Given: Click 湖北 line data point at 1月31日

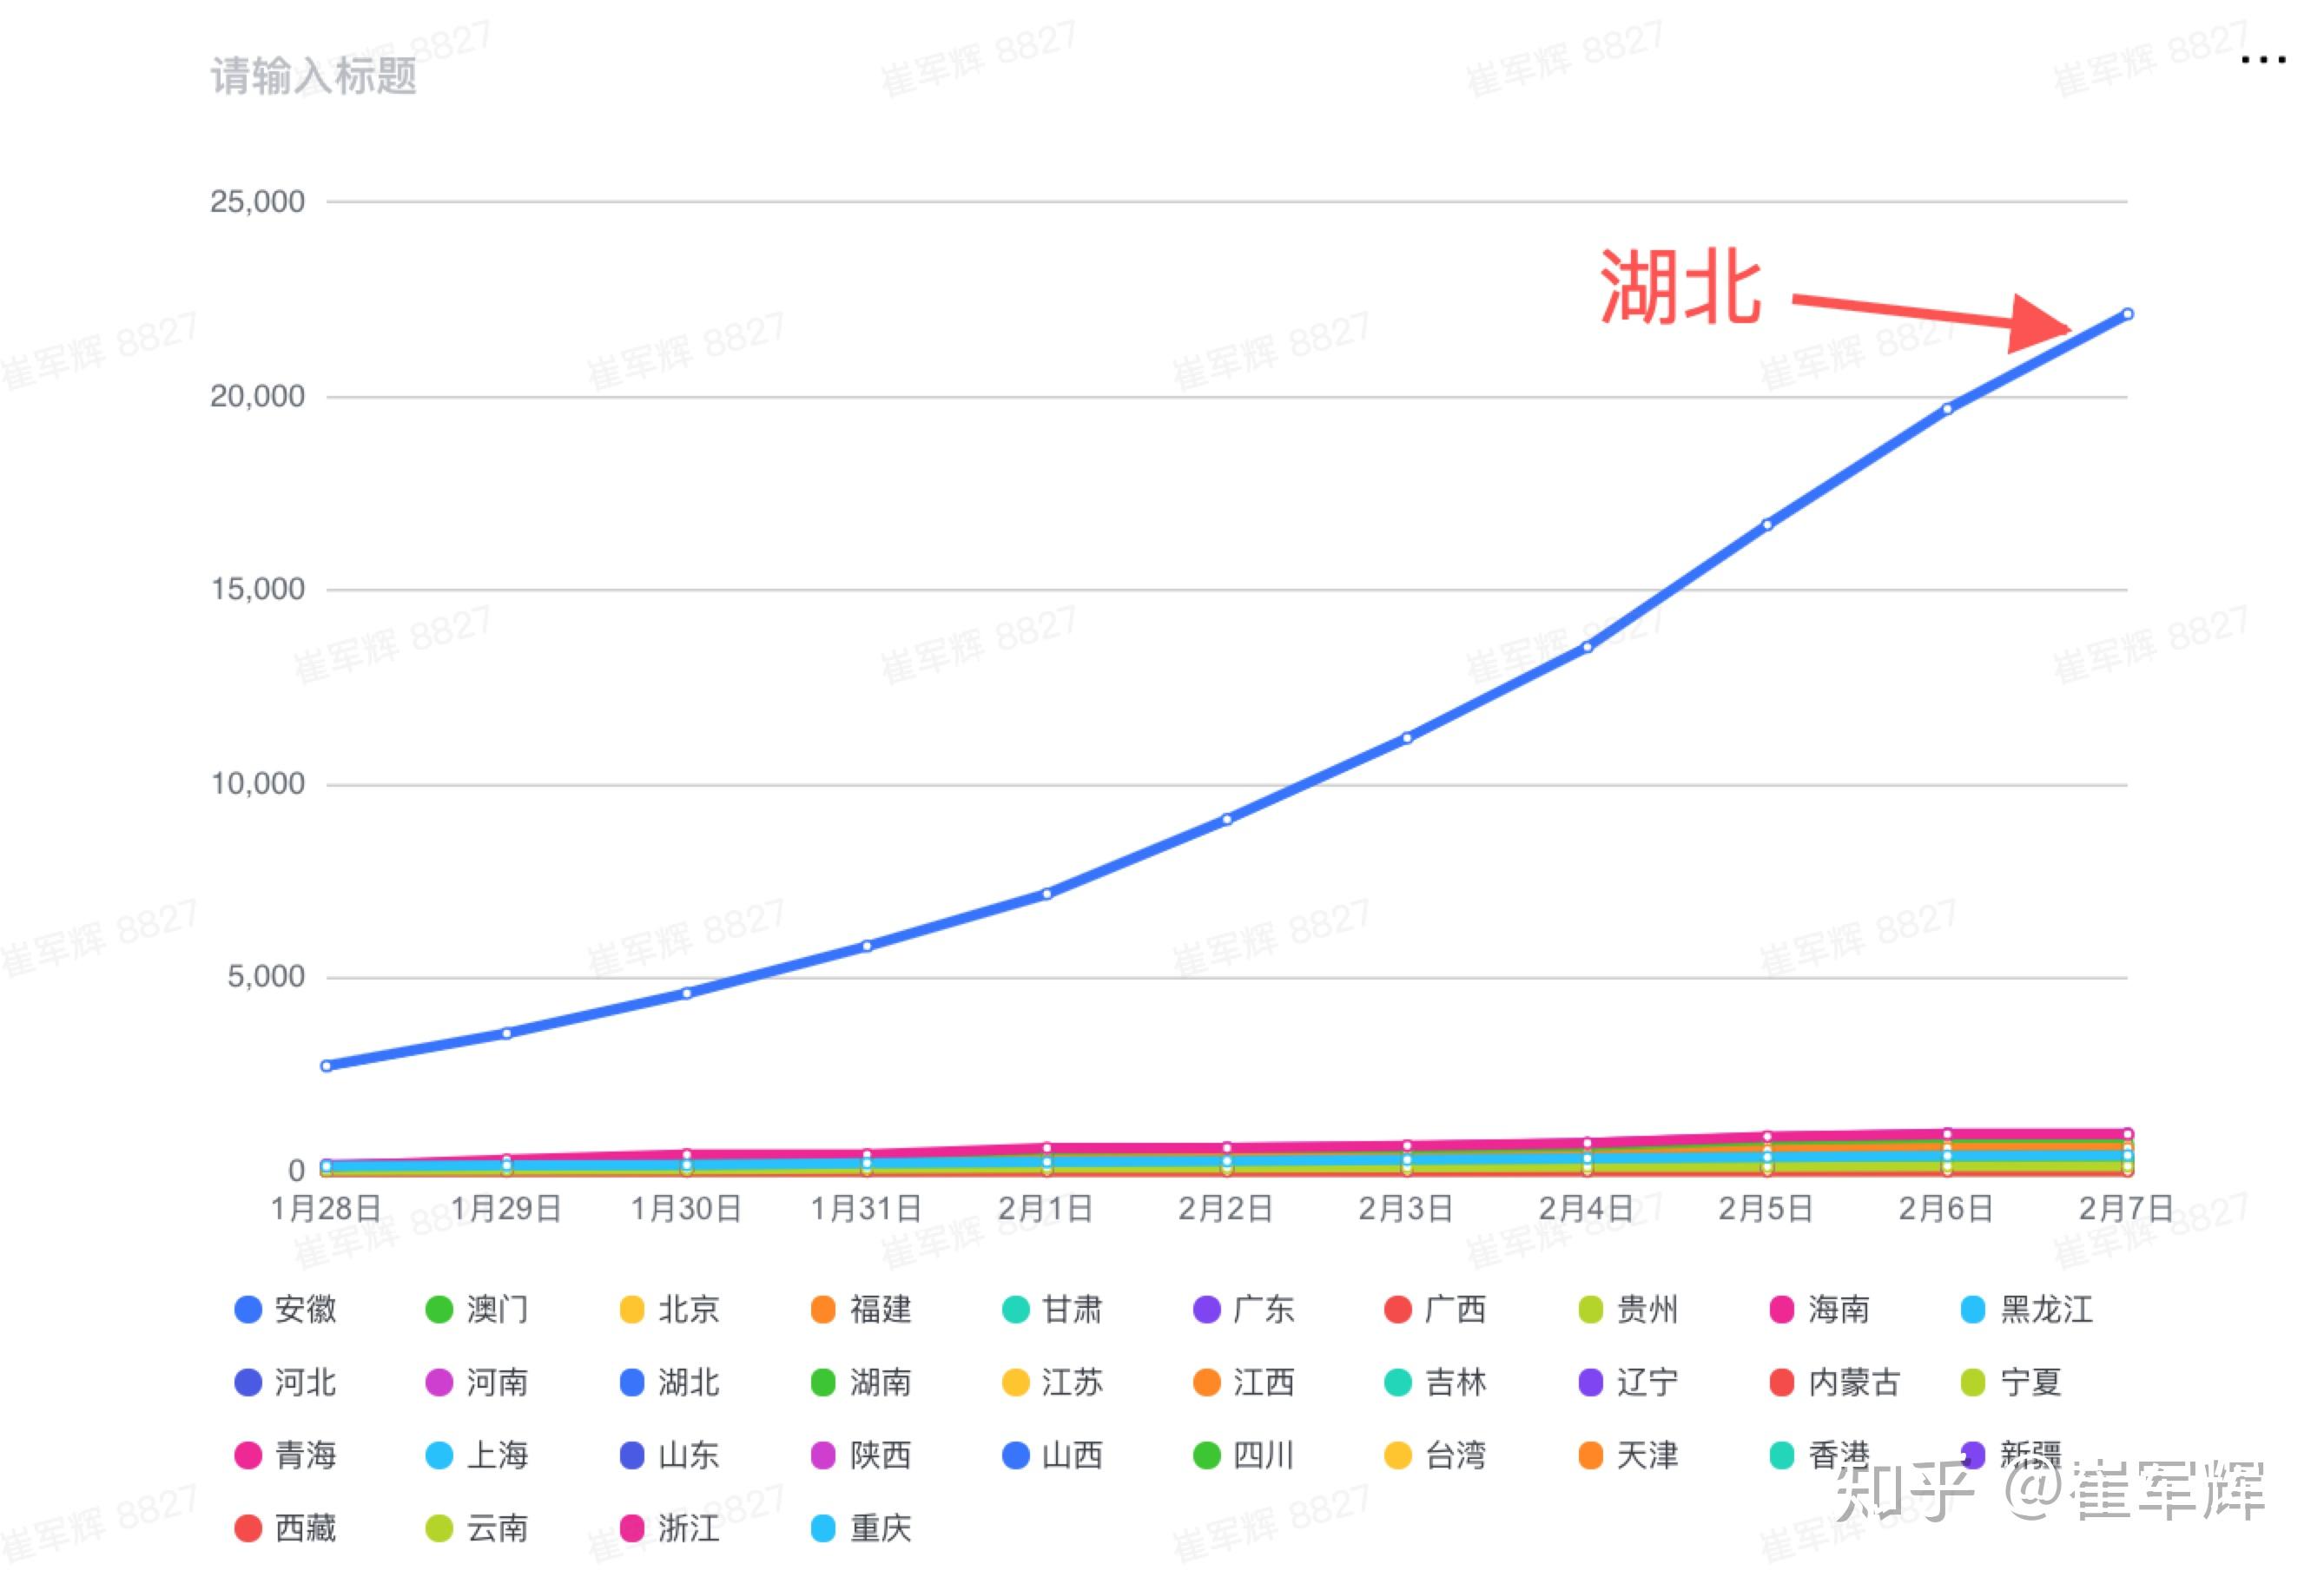Looking at the screenshot, I should pos(867,946).
